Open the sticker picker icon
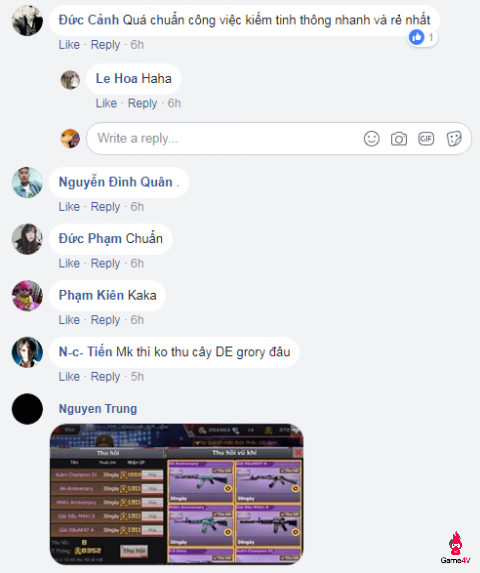This screenshot has width=480, height=573. coord(454,138)
